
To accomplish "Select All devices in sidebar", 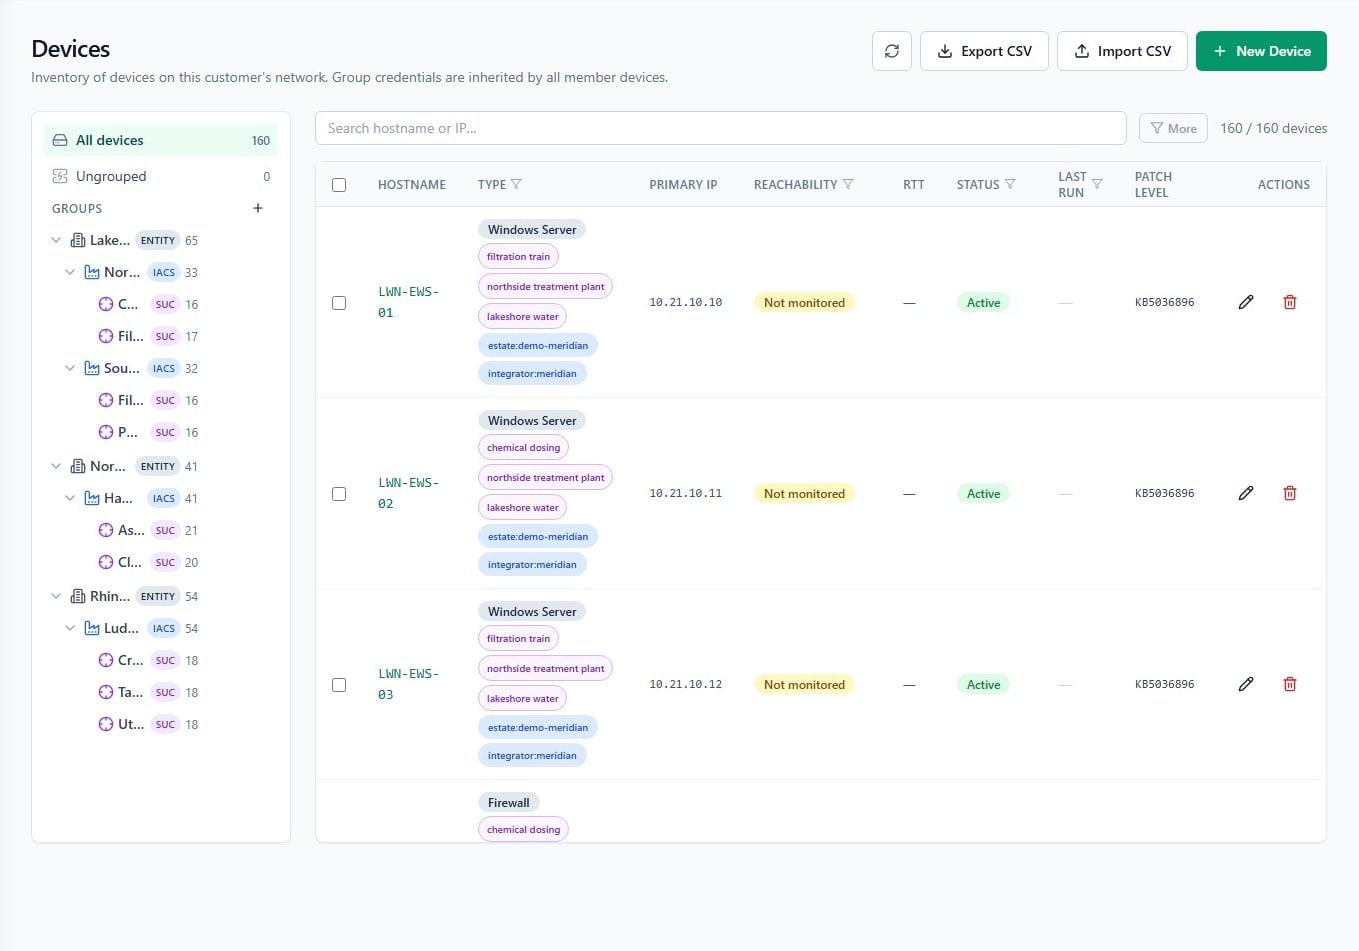I will coord(161,140).
